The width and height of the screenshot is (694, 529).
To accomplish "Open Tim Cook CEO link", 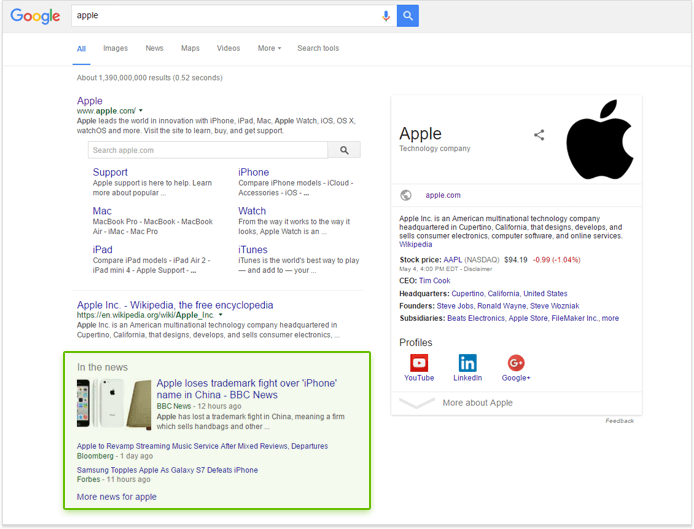I will pyautogui.click(x=435, y=281).
